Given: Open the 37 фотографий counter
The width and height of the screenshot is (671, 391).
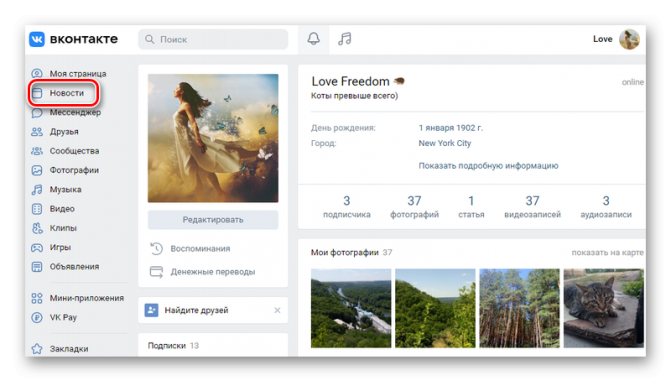Looking at the screenshot, I should [x=414, y=207].
